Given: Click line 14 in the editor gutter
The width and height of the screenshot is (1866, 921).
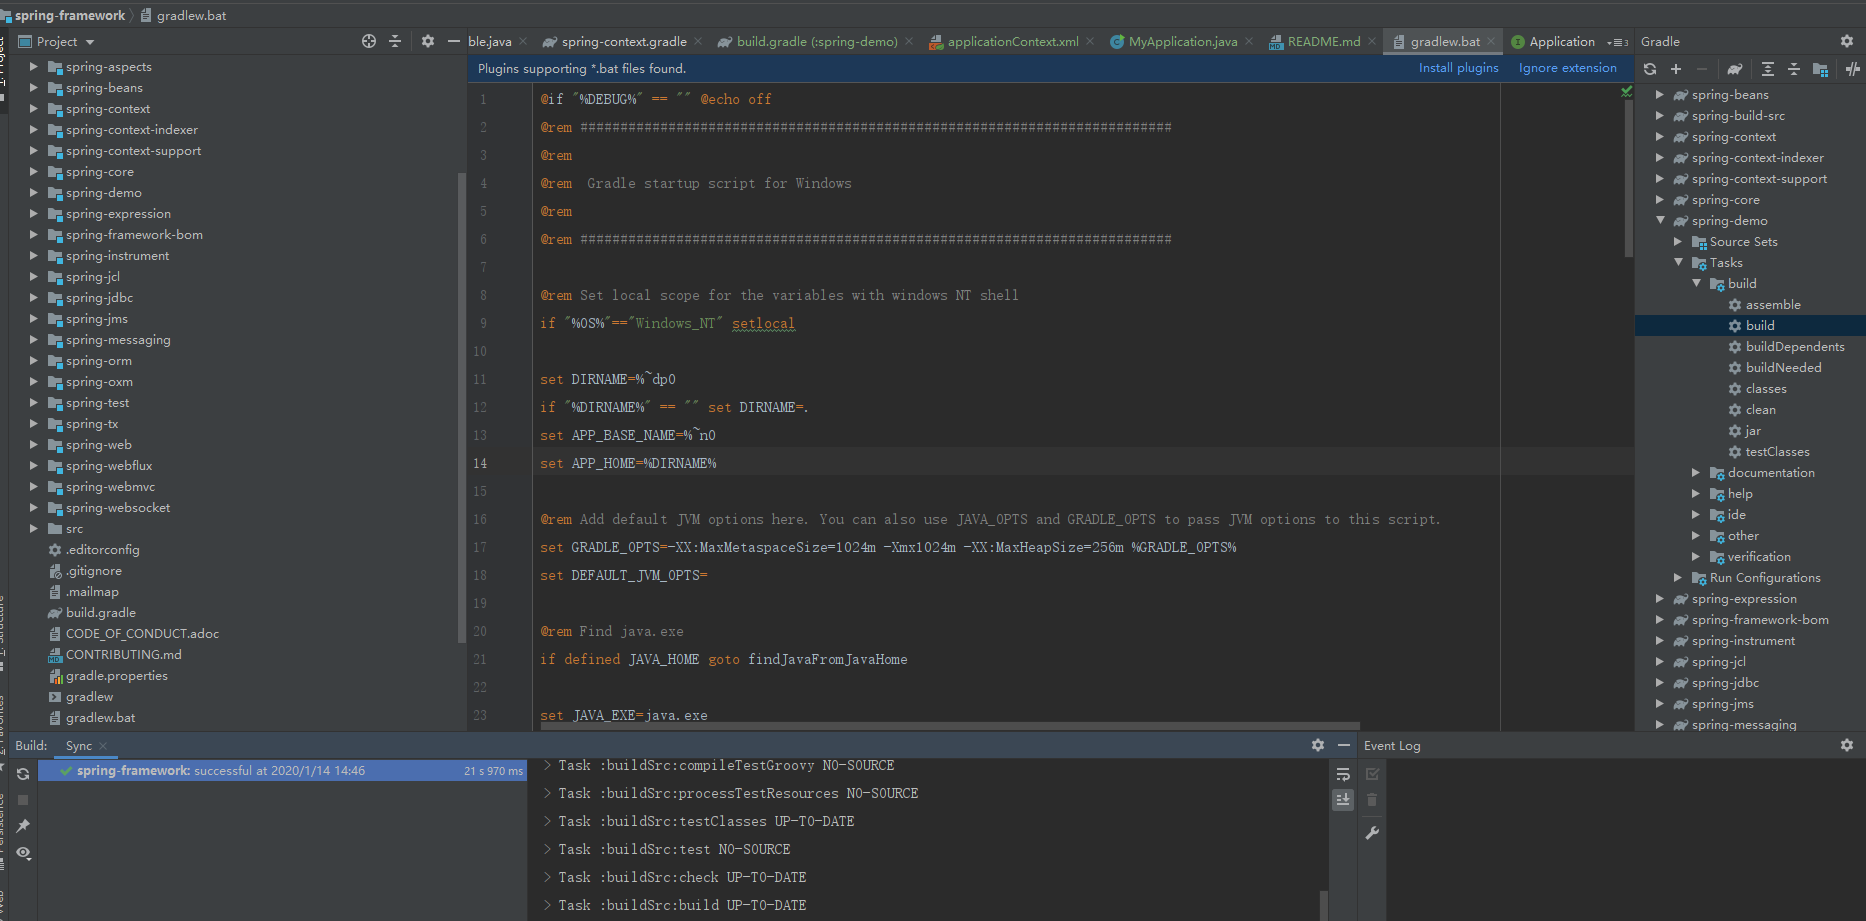Looking at the screenshot, I should (481, 463).
